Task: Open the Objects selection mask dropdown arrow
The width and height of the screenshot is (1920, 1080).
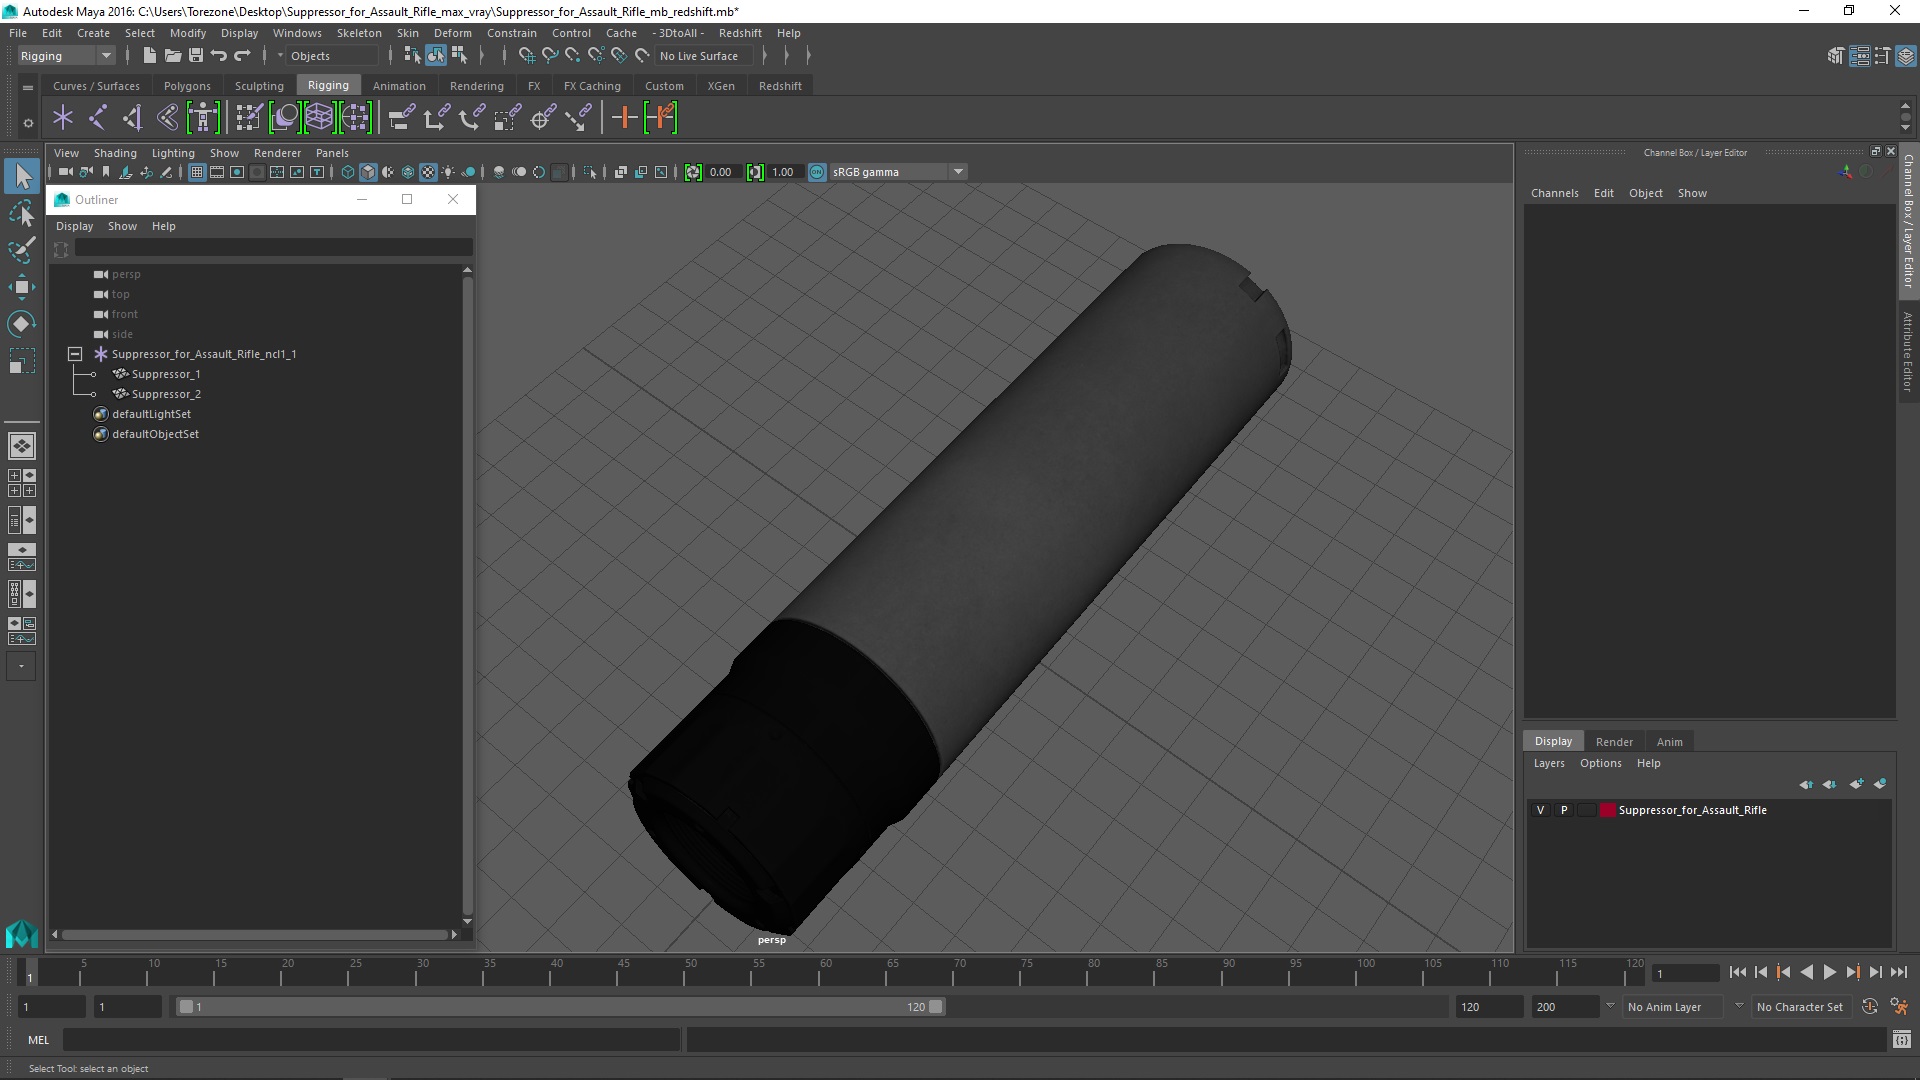Action: click(x=281, y=56)
